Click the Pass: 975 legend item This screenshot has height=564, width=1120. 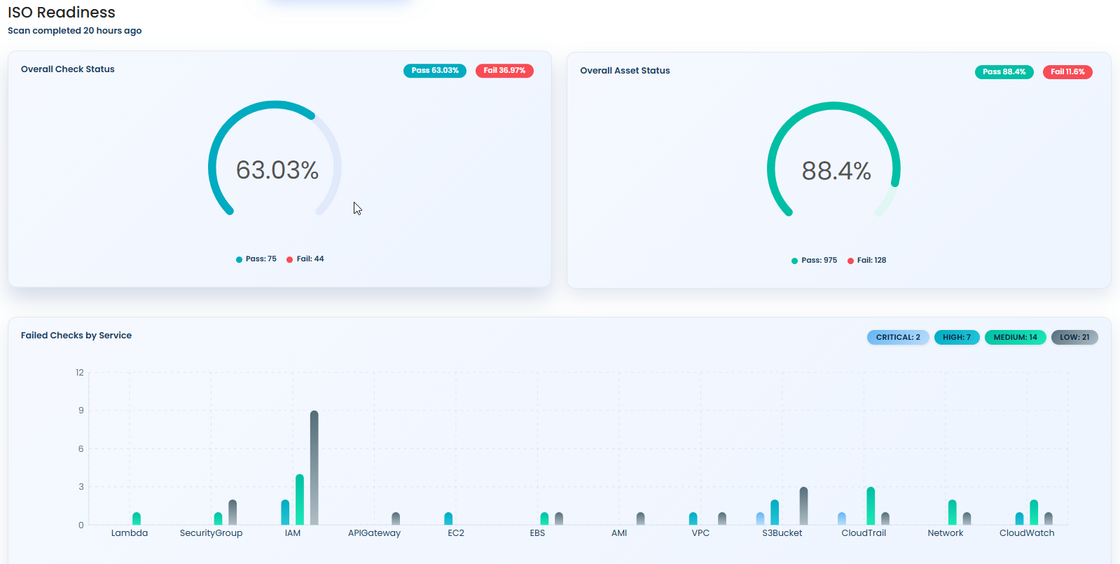pyautogui.click(x=814, y=260)
